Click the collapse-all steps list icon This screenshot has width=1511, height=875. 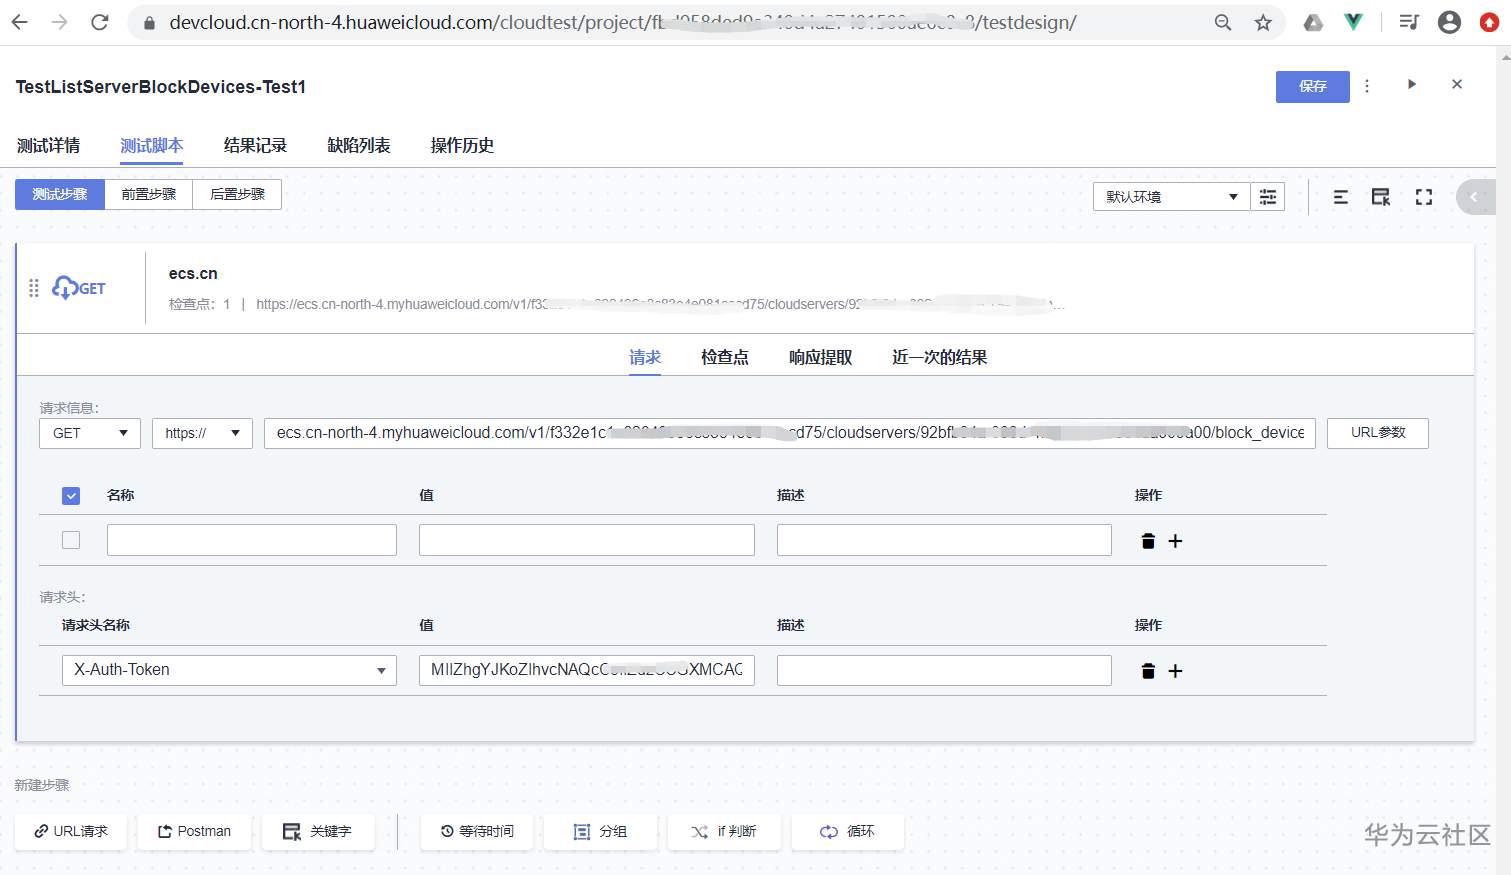(x=1341, y=197)
